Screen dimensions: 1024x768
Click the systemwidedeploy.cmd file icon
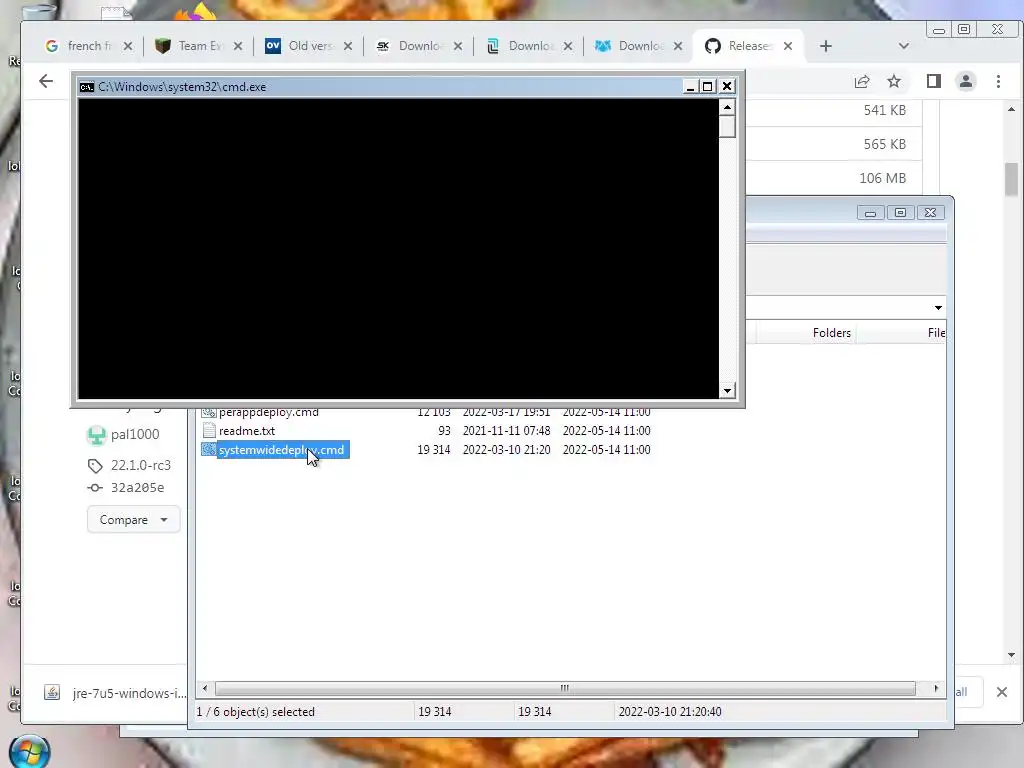(x=209, y=450)
